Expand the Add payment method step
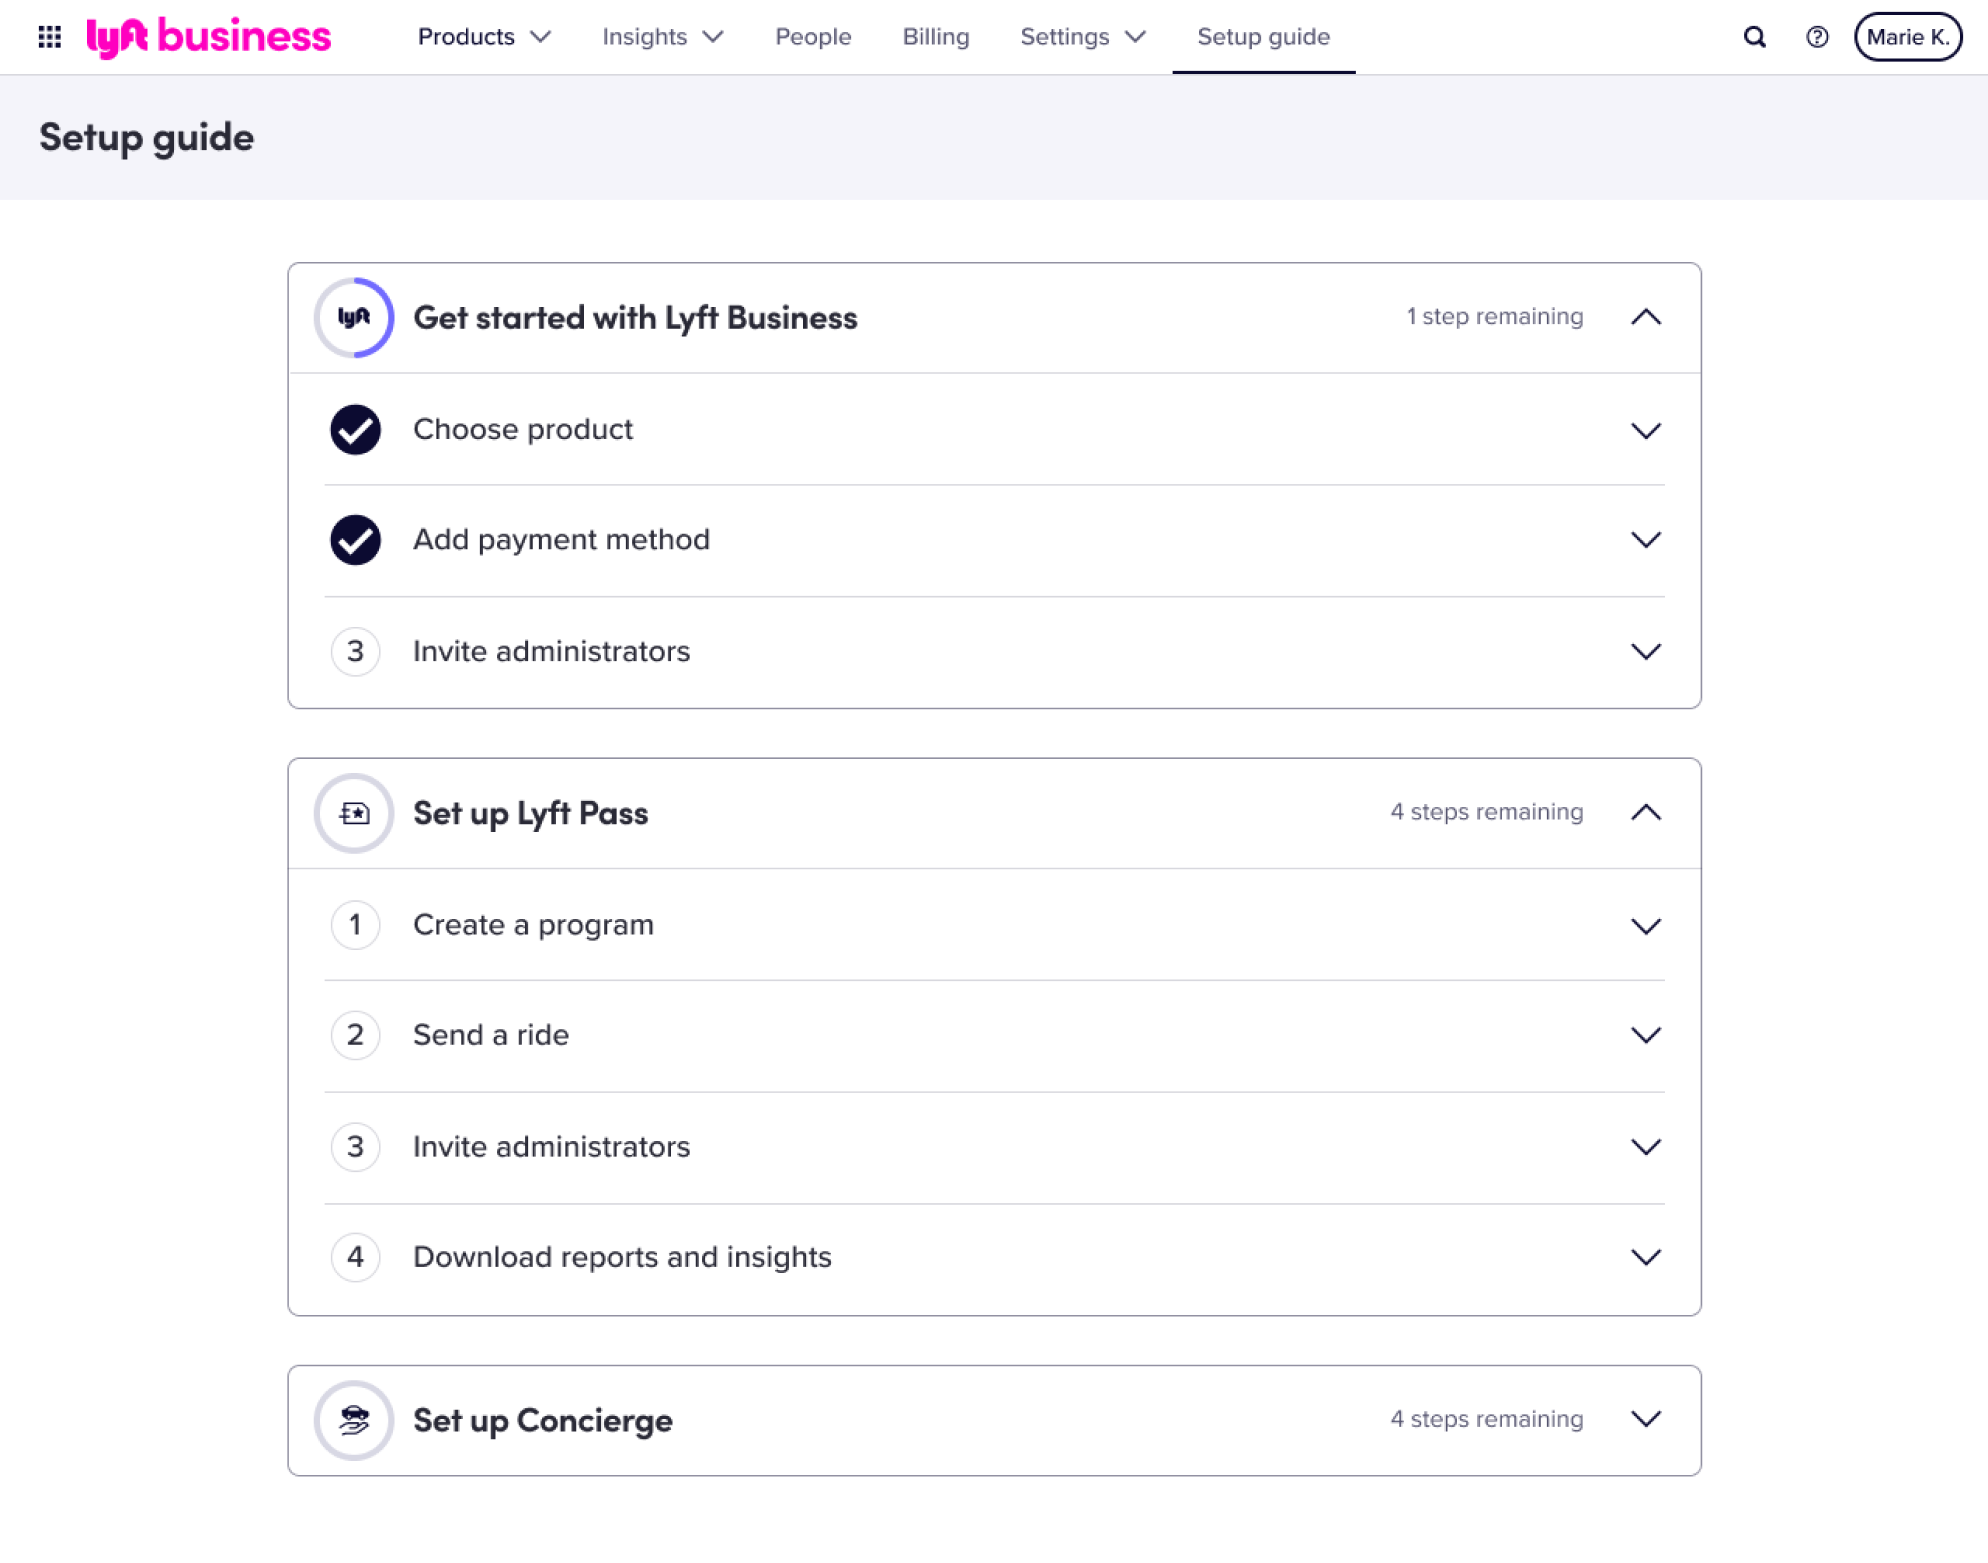 tap(1645, 540)
